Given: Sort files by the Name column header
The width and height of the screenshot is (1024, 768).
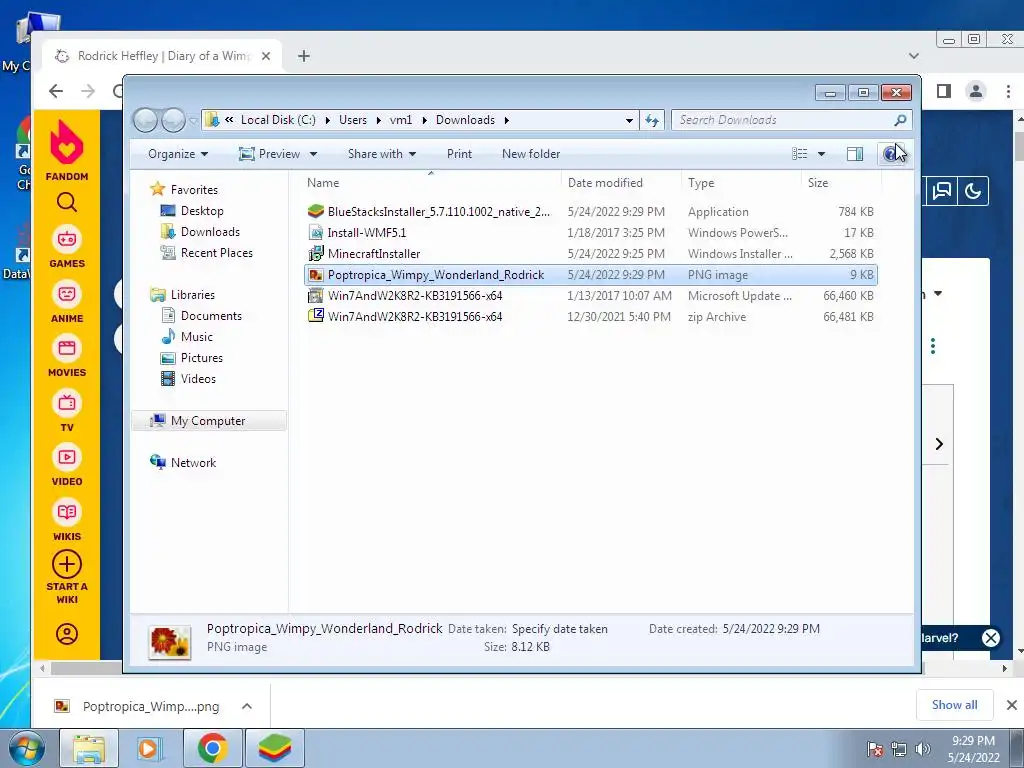Looking at the screenshot, I should coord(431,183).
